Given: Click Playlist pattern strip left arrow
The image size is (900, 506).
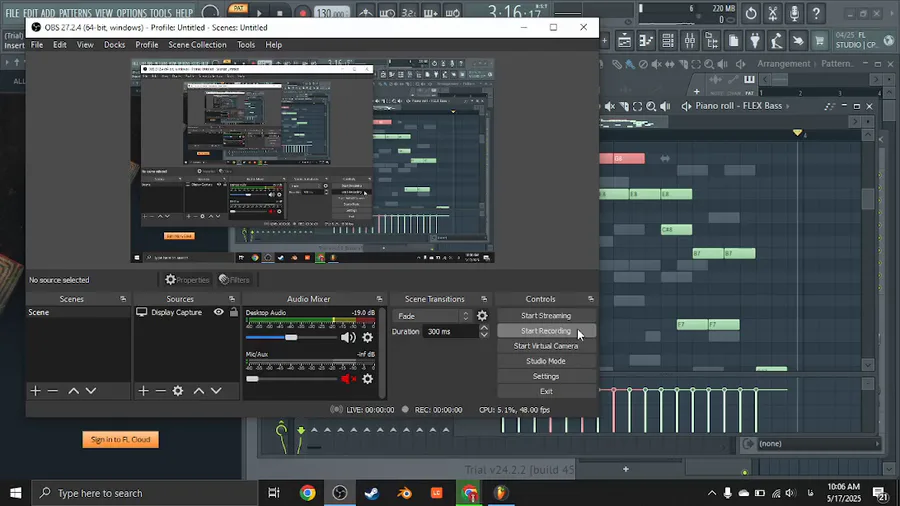Looking at the screenshot, I should [765, 80].
